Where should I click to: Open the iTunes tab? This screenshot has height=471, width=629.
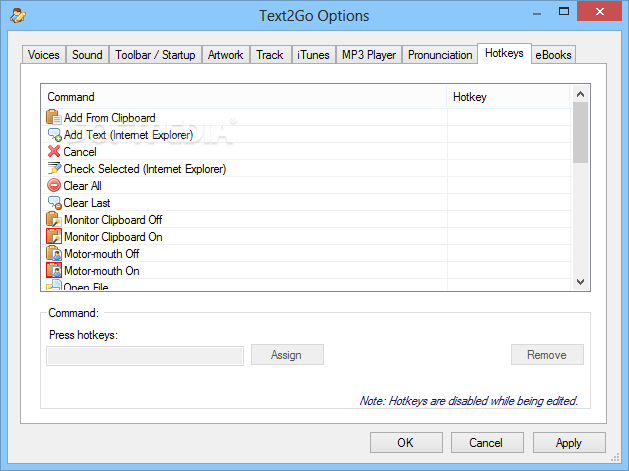pyautogui.click(x=313, y=55)
